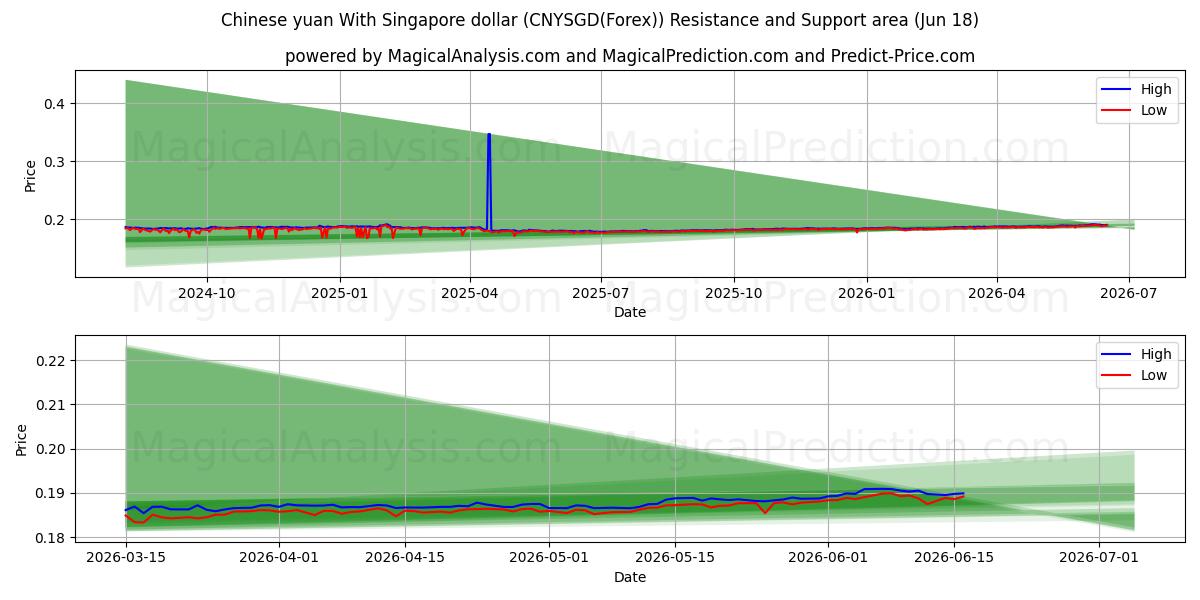This screenshot has height=600, width=1200.
Task: Click the '0.20' y-axis label
Action: [51, 450]
